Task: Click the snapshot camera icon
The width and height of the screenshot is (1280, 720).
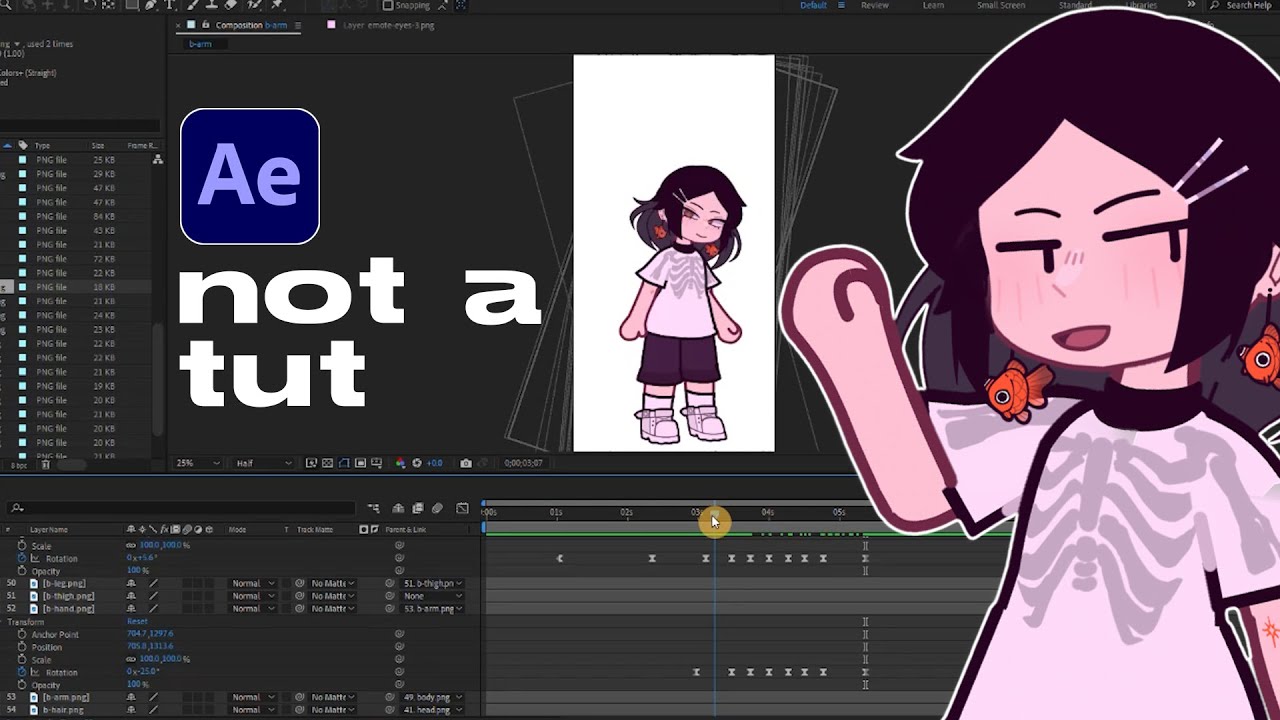Action: (x=466, y=463)
